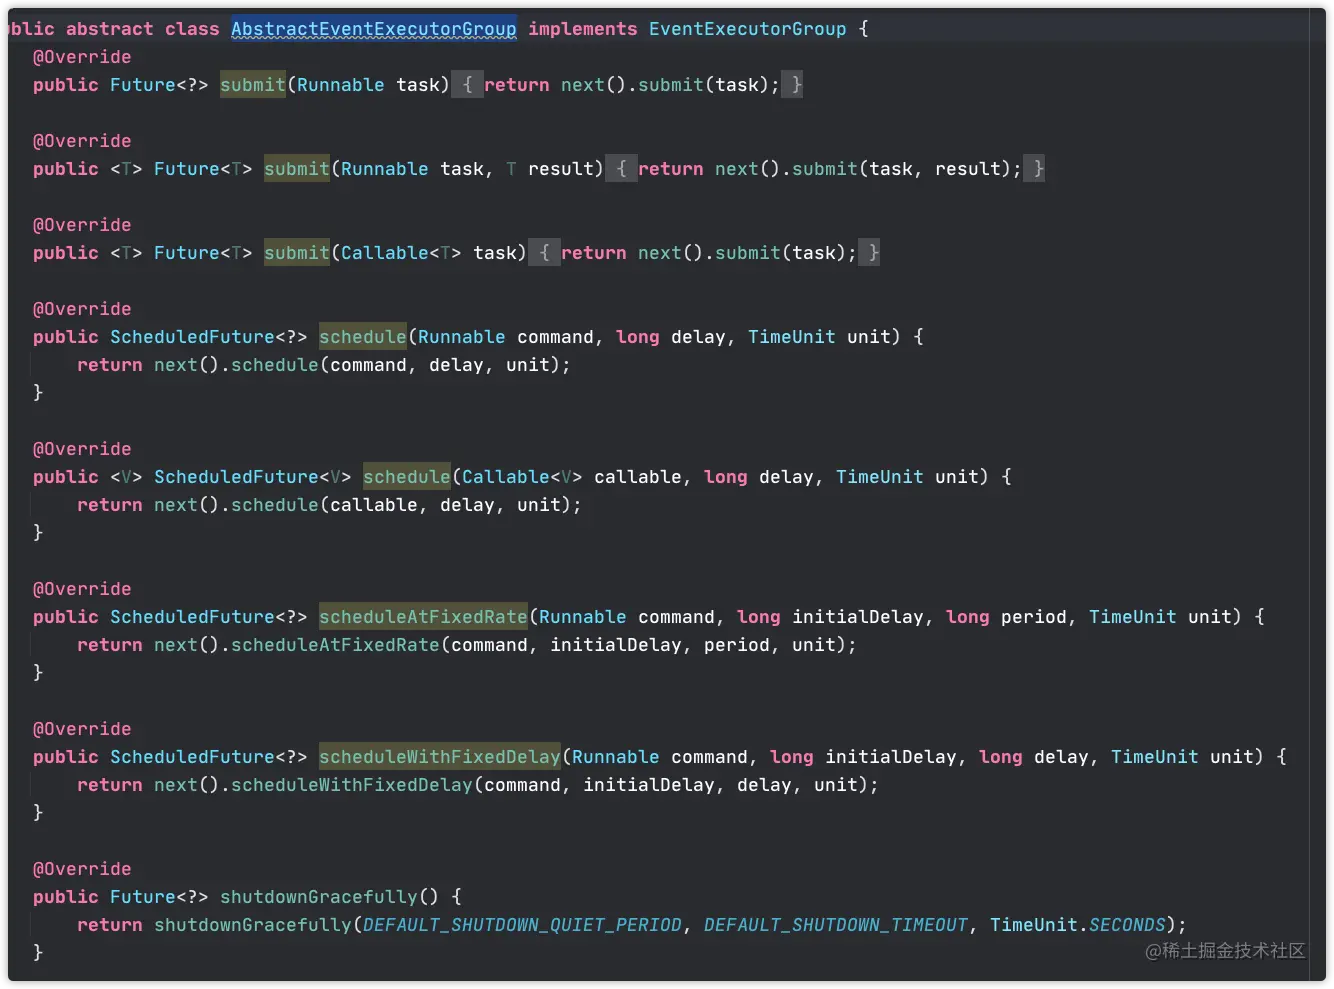Viewport: 1334px width, 989px height.
Task: Click 'period' parameter in scheduleAtFixedRate declaration
Action: [x=1034, y=617]
